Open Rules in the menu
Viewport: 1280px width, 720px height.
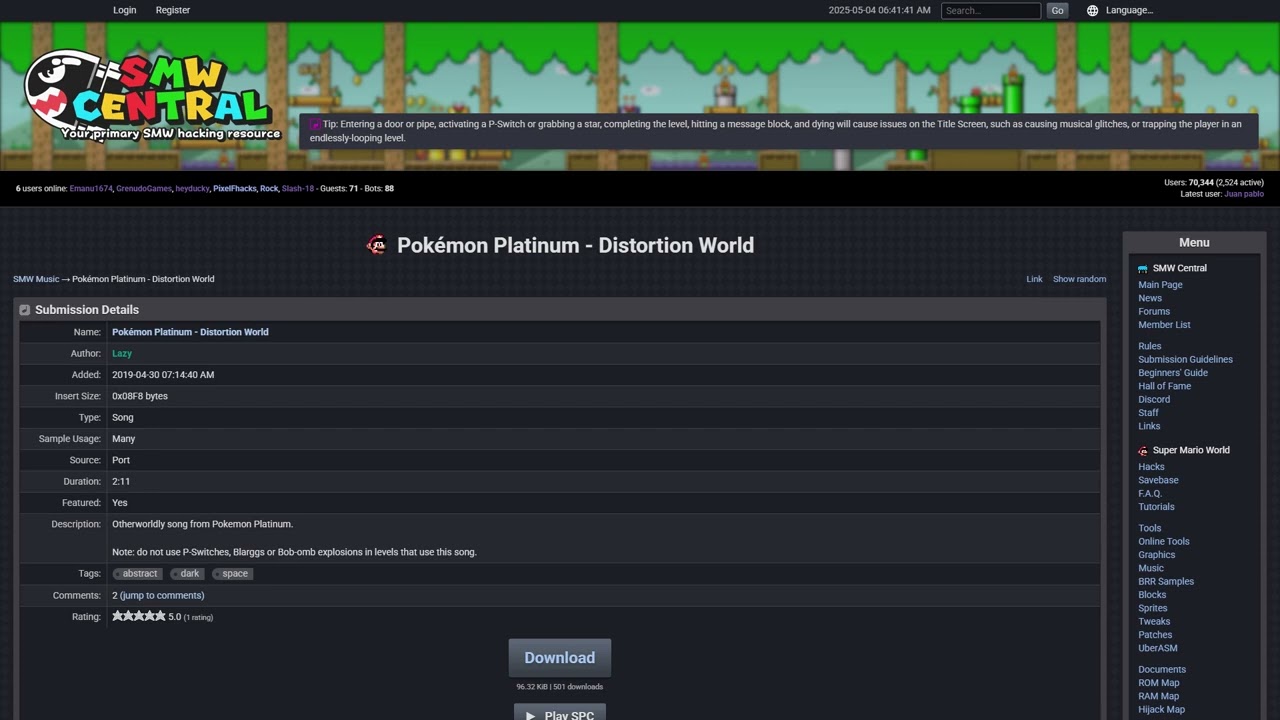pos(1150,346)
